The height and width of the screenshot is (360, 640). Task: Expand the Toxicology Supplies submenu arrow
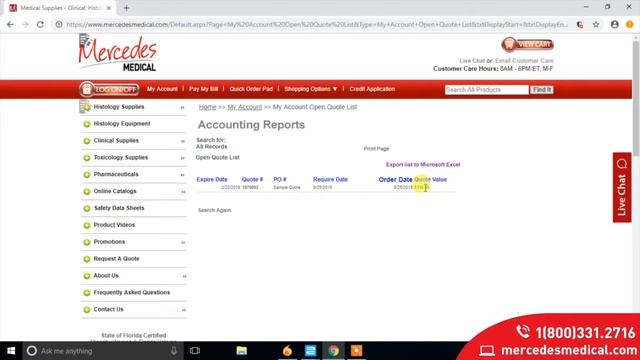(182, 158)
